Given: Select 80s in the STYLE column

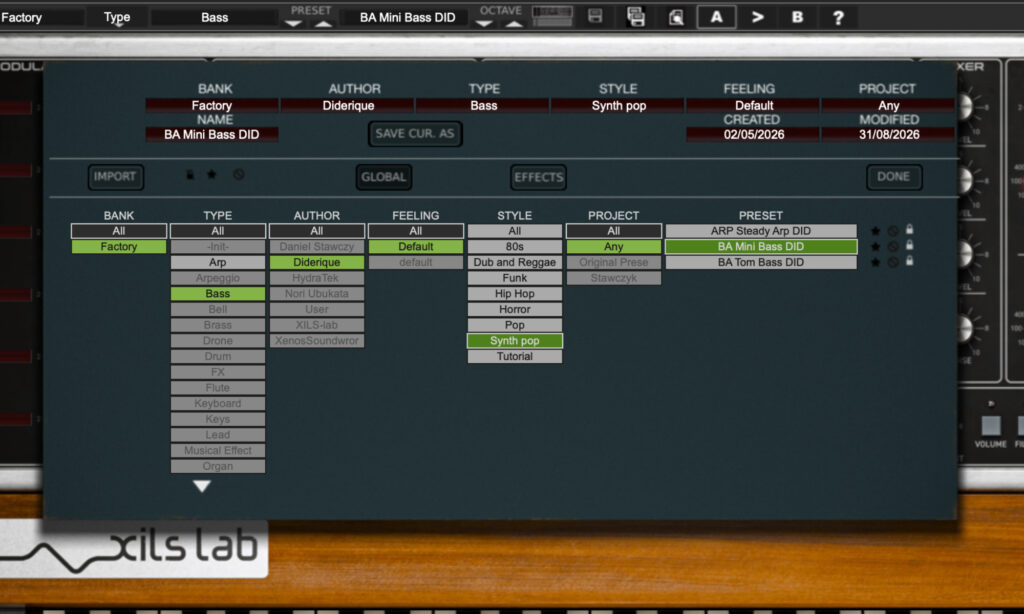Looking at the screenshot, I should point(515,246).
